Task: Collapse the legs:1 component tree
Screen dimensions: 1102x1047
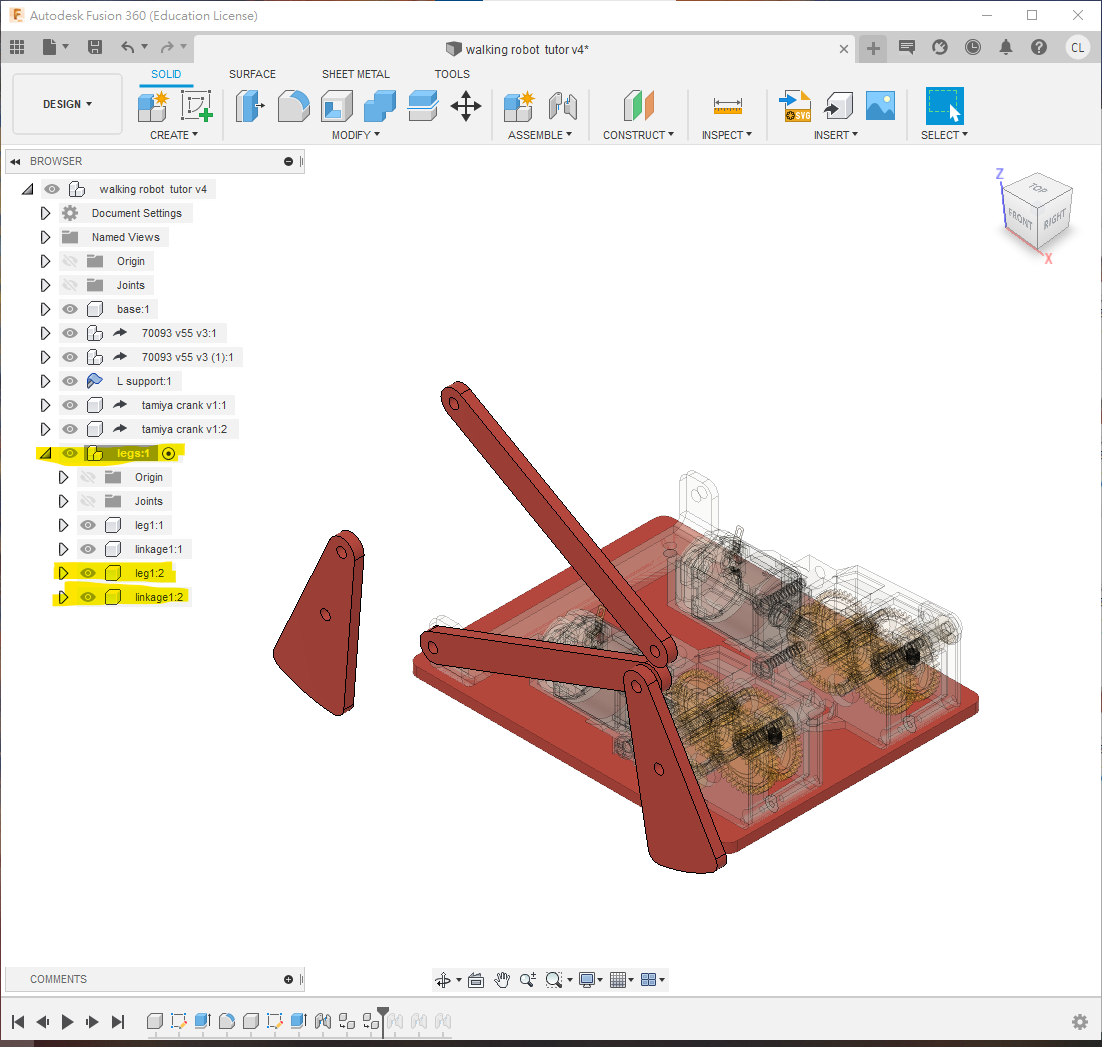Action: [x=45, y=453]
